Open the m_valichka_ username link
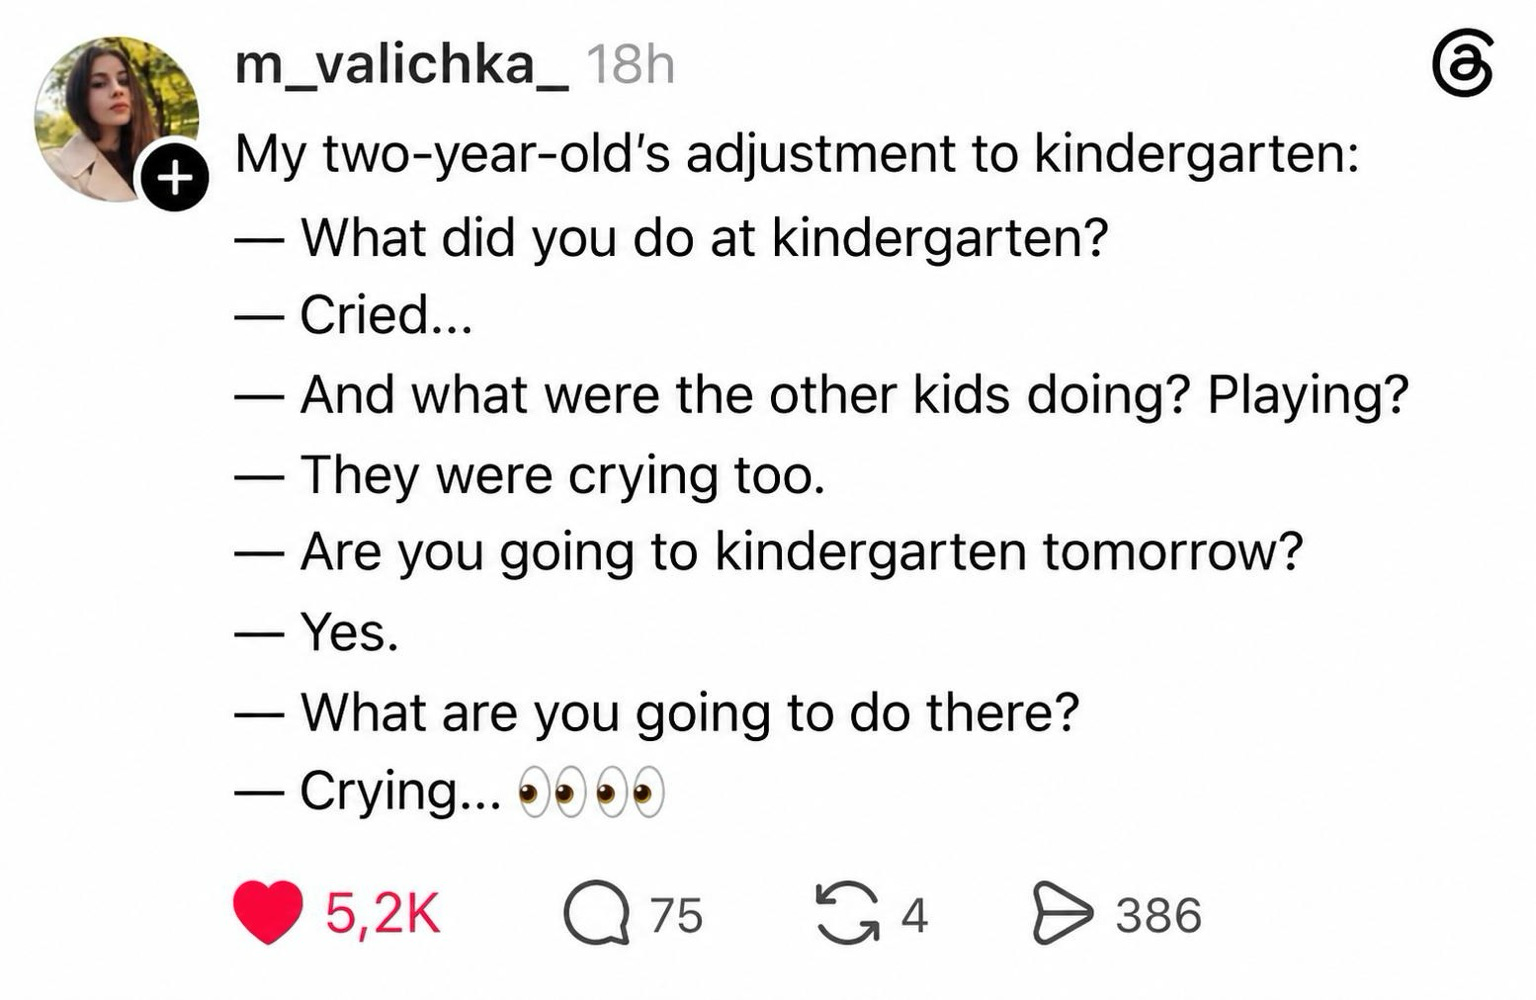1536x1000 pixels. [x=401, y=65]
